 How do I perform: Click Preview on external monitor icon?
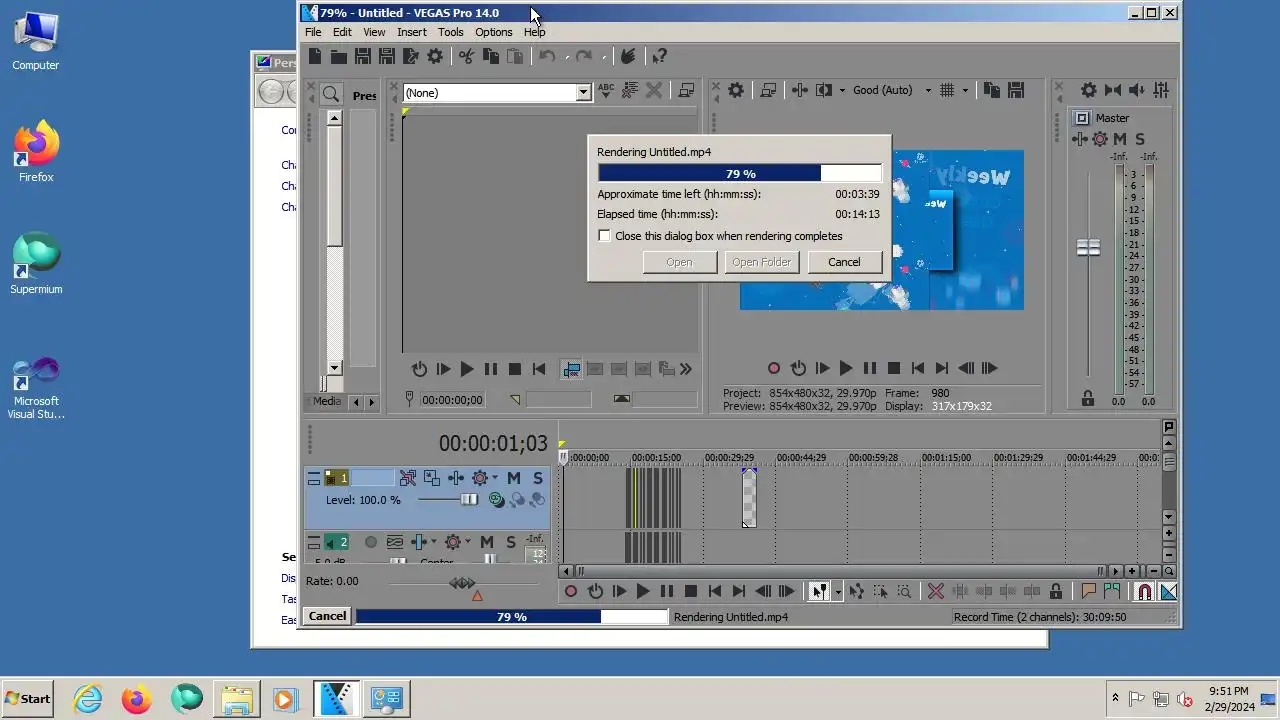click(x=768, y=90)
